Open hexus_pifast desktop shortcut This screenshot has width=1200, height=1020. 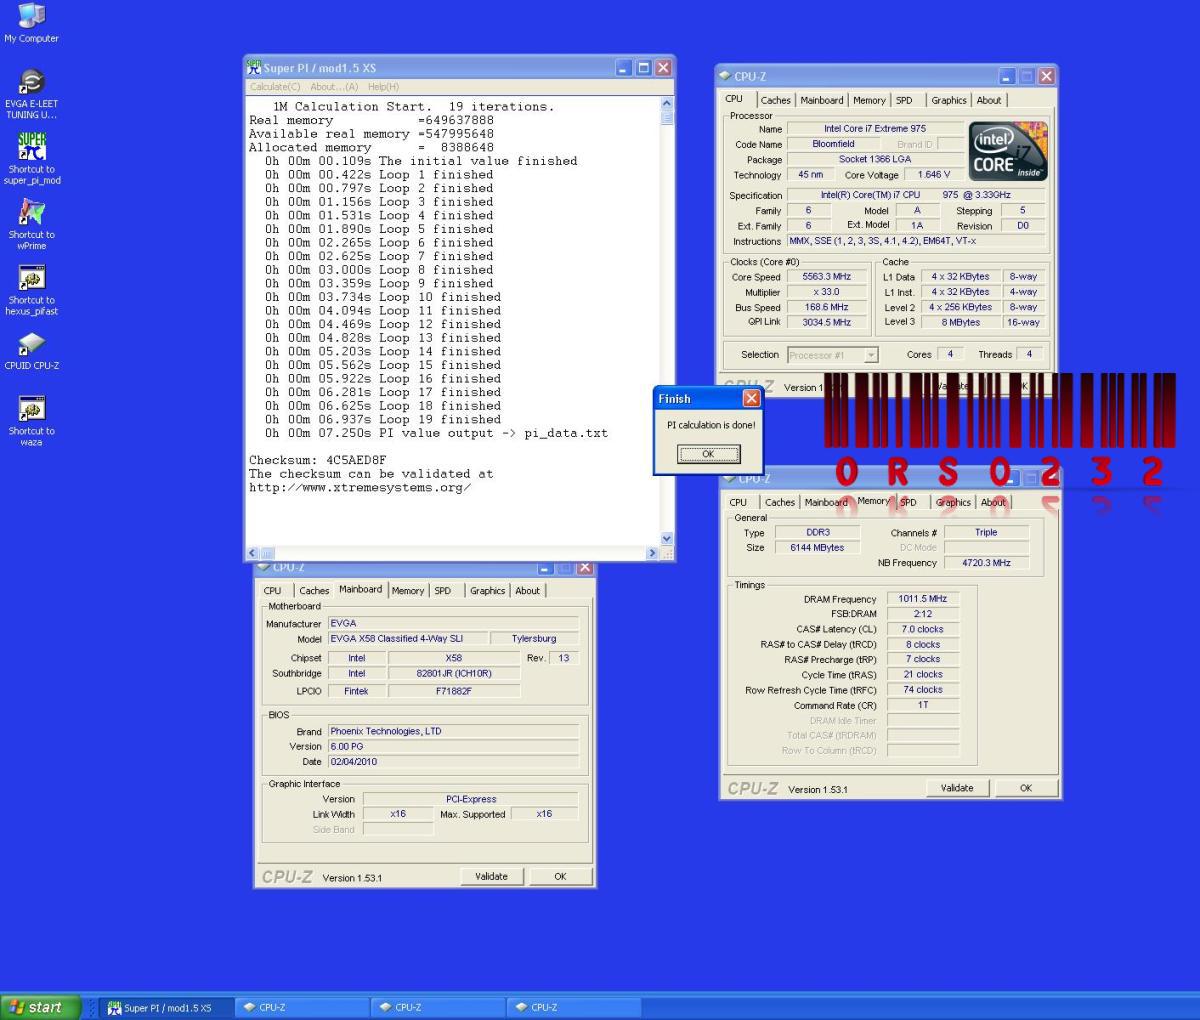click(x=31, y=290)
